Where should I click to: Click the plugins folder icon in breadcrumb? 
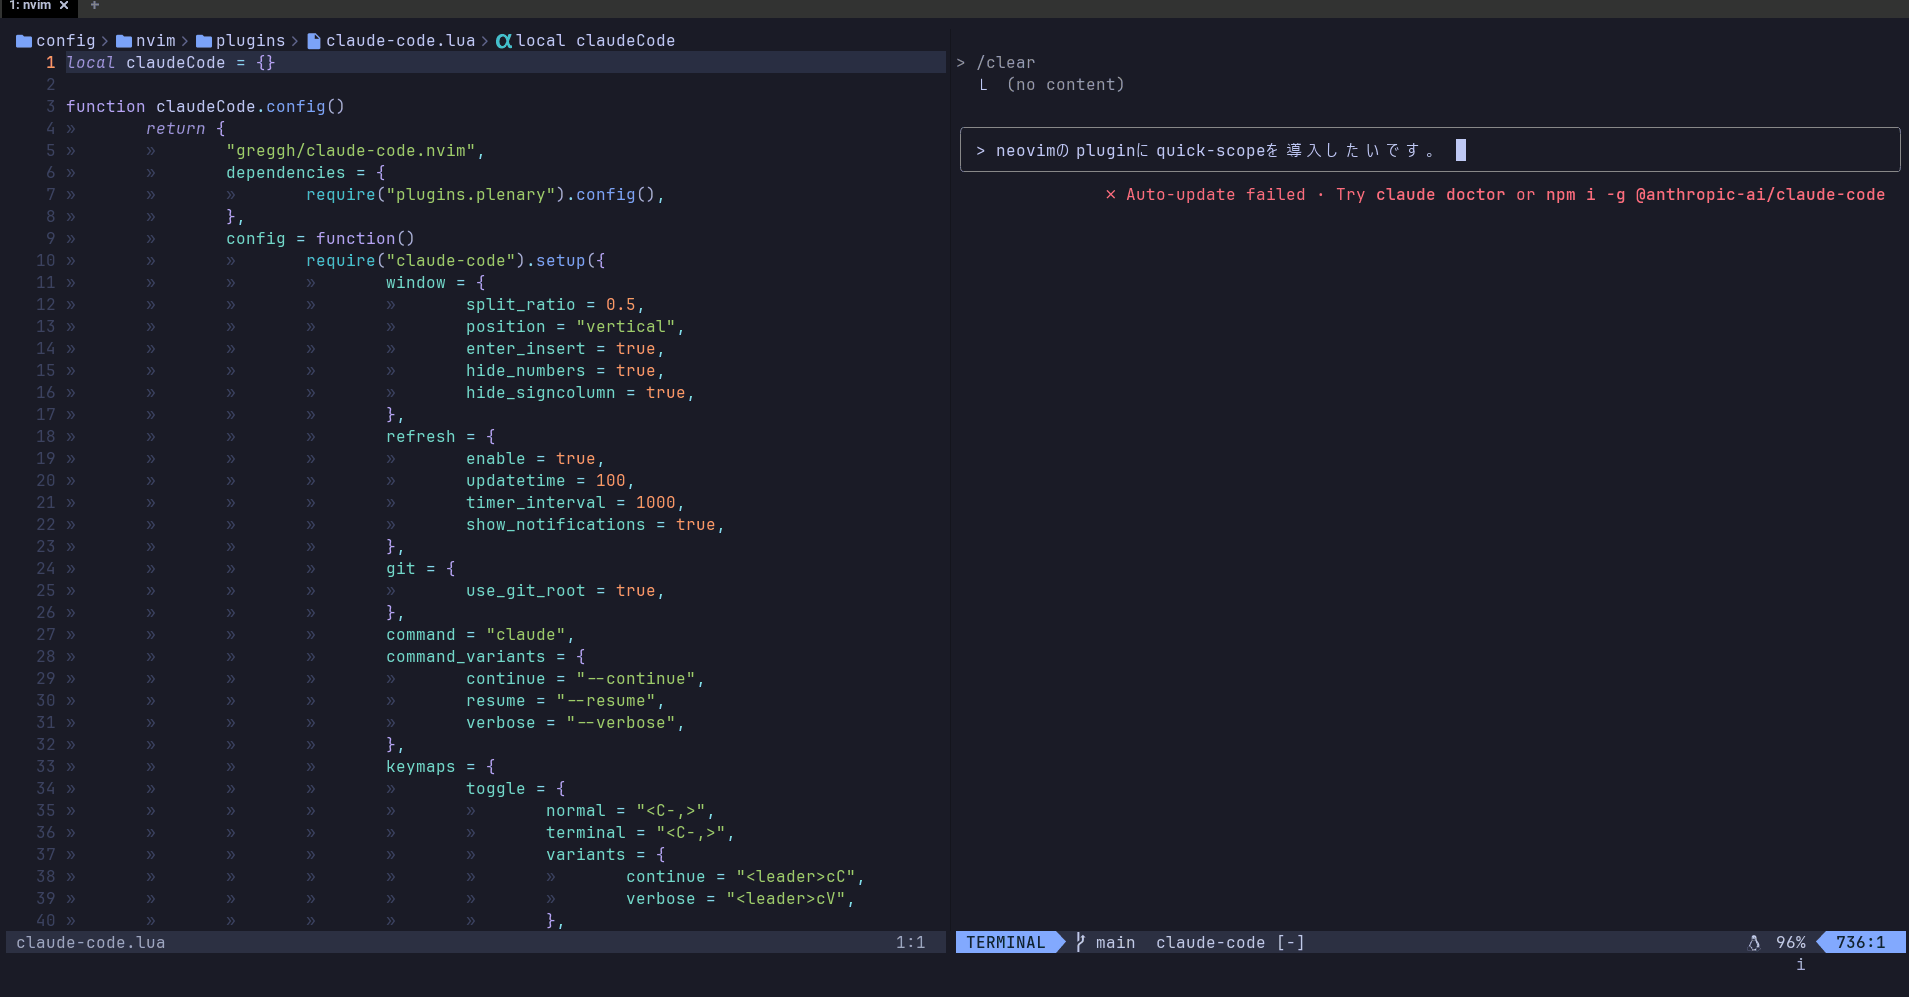[204, 41]
